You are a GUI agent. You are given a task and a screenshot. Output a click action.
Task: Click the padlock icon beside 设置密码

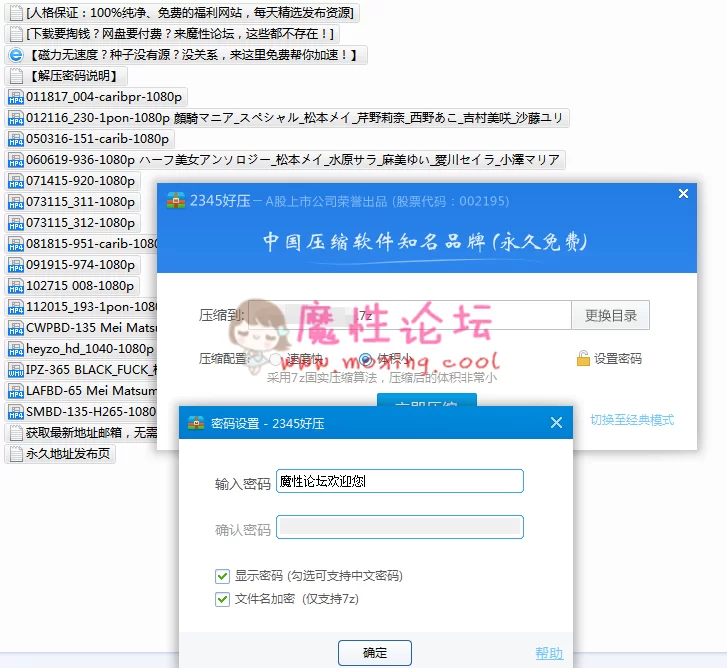click(583, 358)
